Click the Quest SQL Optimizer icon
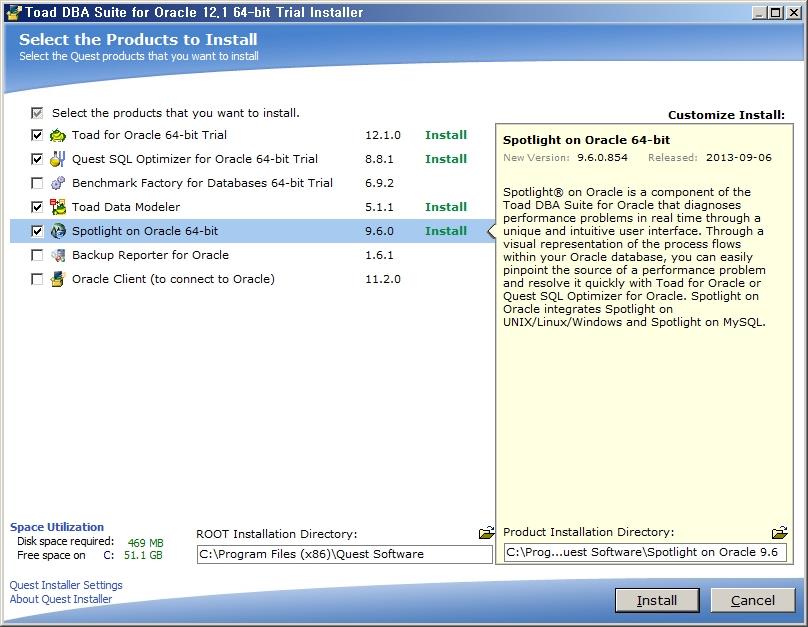The width and height of the screenshot is (808, 627). pos(58,159)
